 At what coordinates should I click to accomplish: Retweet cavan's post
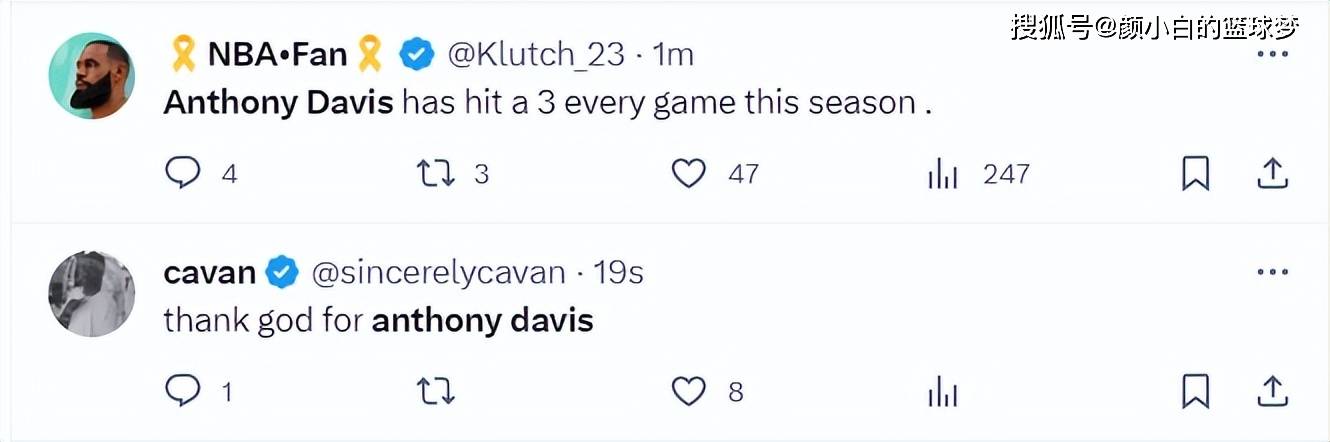(x=435, y=391)
